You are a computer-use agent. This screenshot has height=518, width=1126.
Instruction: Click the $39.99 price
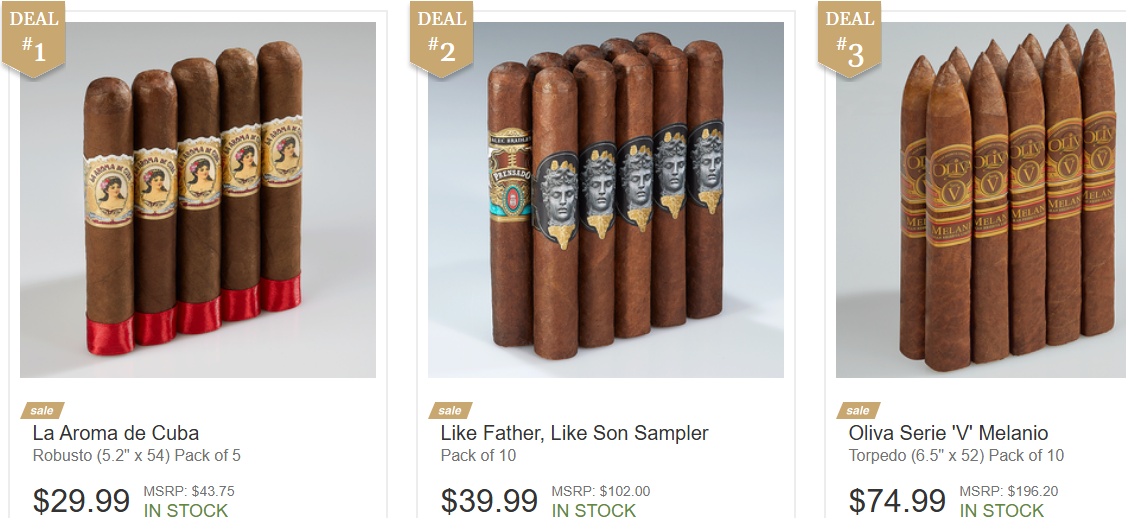click(489, 500)
